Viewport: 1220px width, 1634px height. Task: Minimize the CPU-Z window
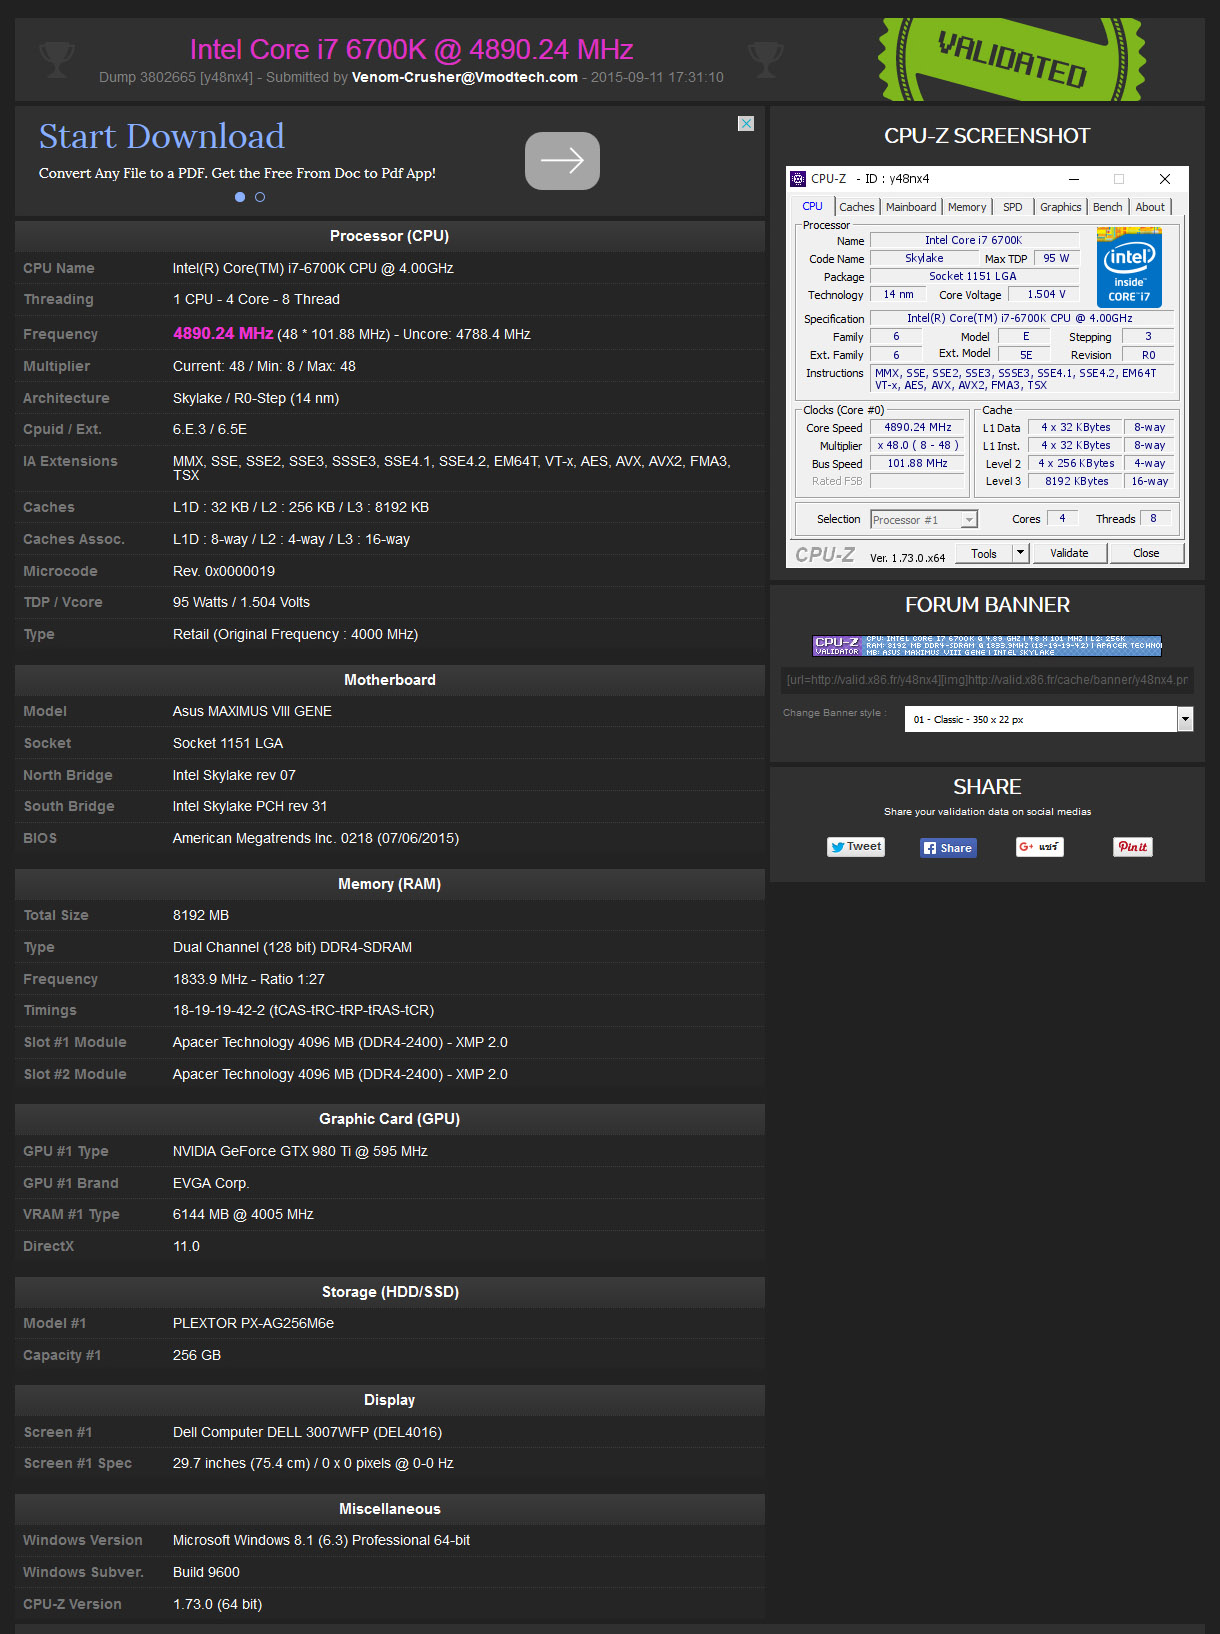coord(1074,179)
